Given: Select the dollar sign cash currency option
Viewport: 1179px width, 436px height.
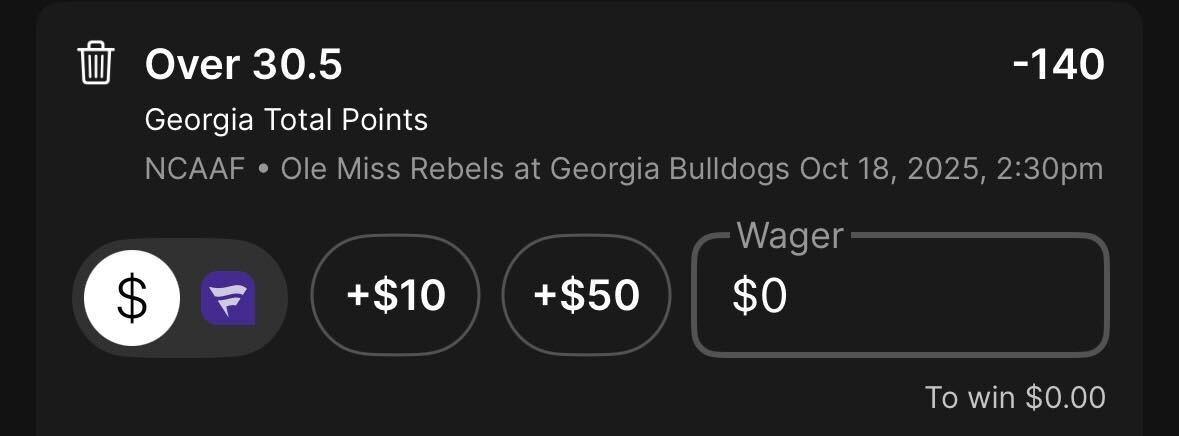Looking at the screenshot, I should 132,298.
